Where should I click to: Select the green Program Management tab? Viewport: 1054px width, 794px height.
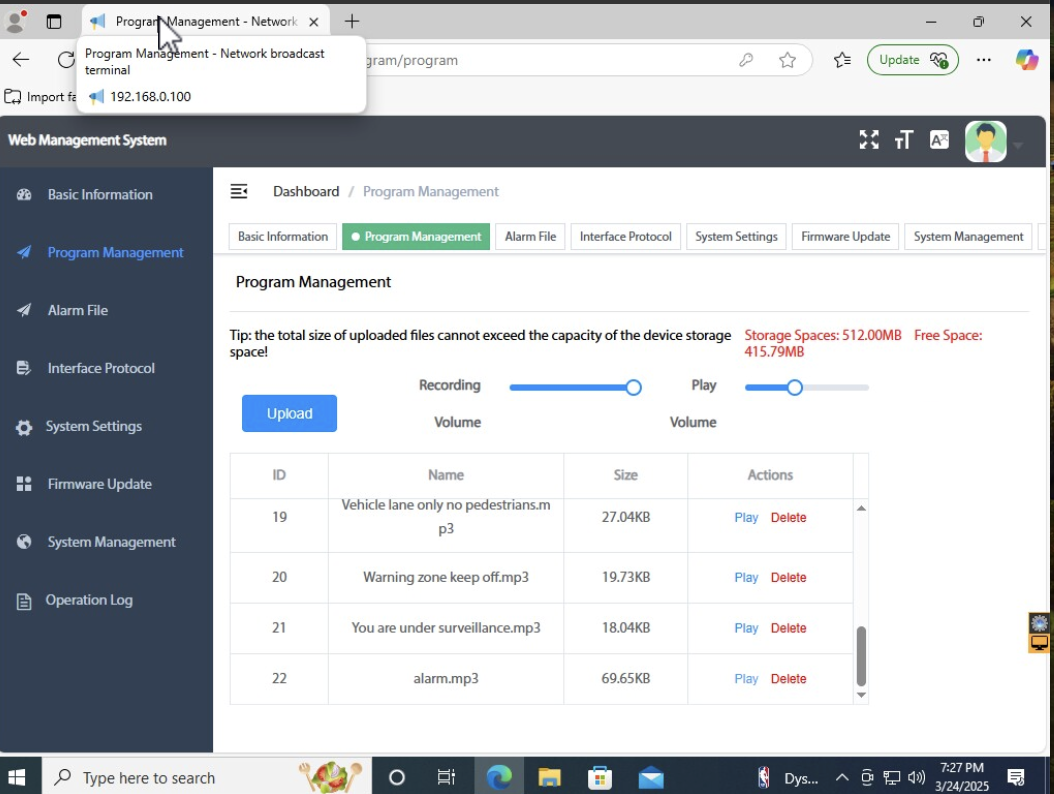coord(416,237)
